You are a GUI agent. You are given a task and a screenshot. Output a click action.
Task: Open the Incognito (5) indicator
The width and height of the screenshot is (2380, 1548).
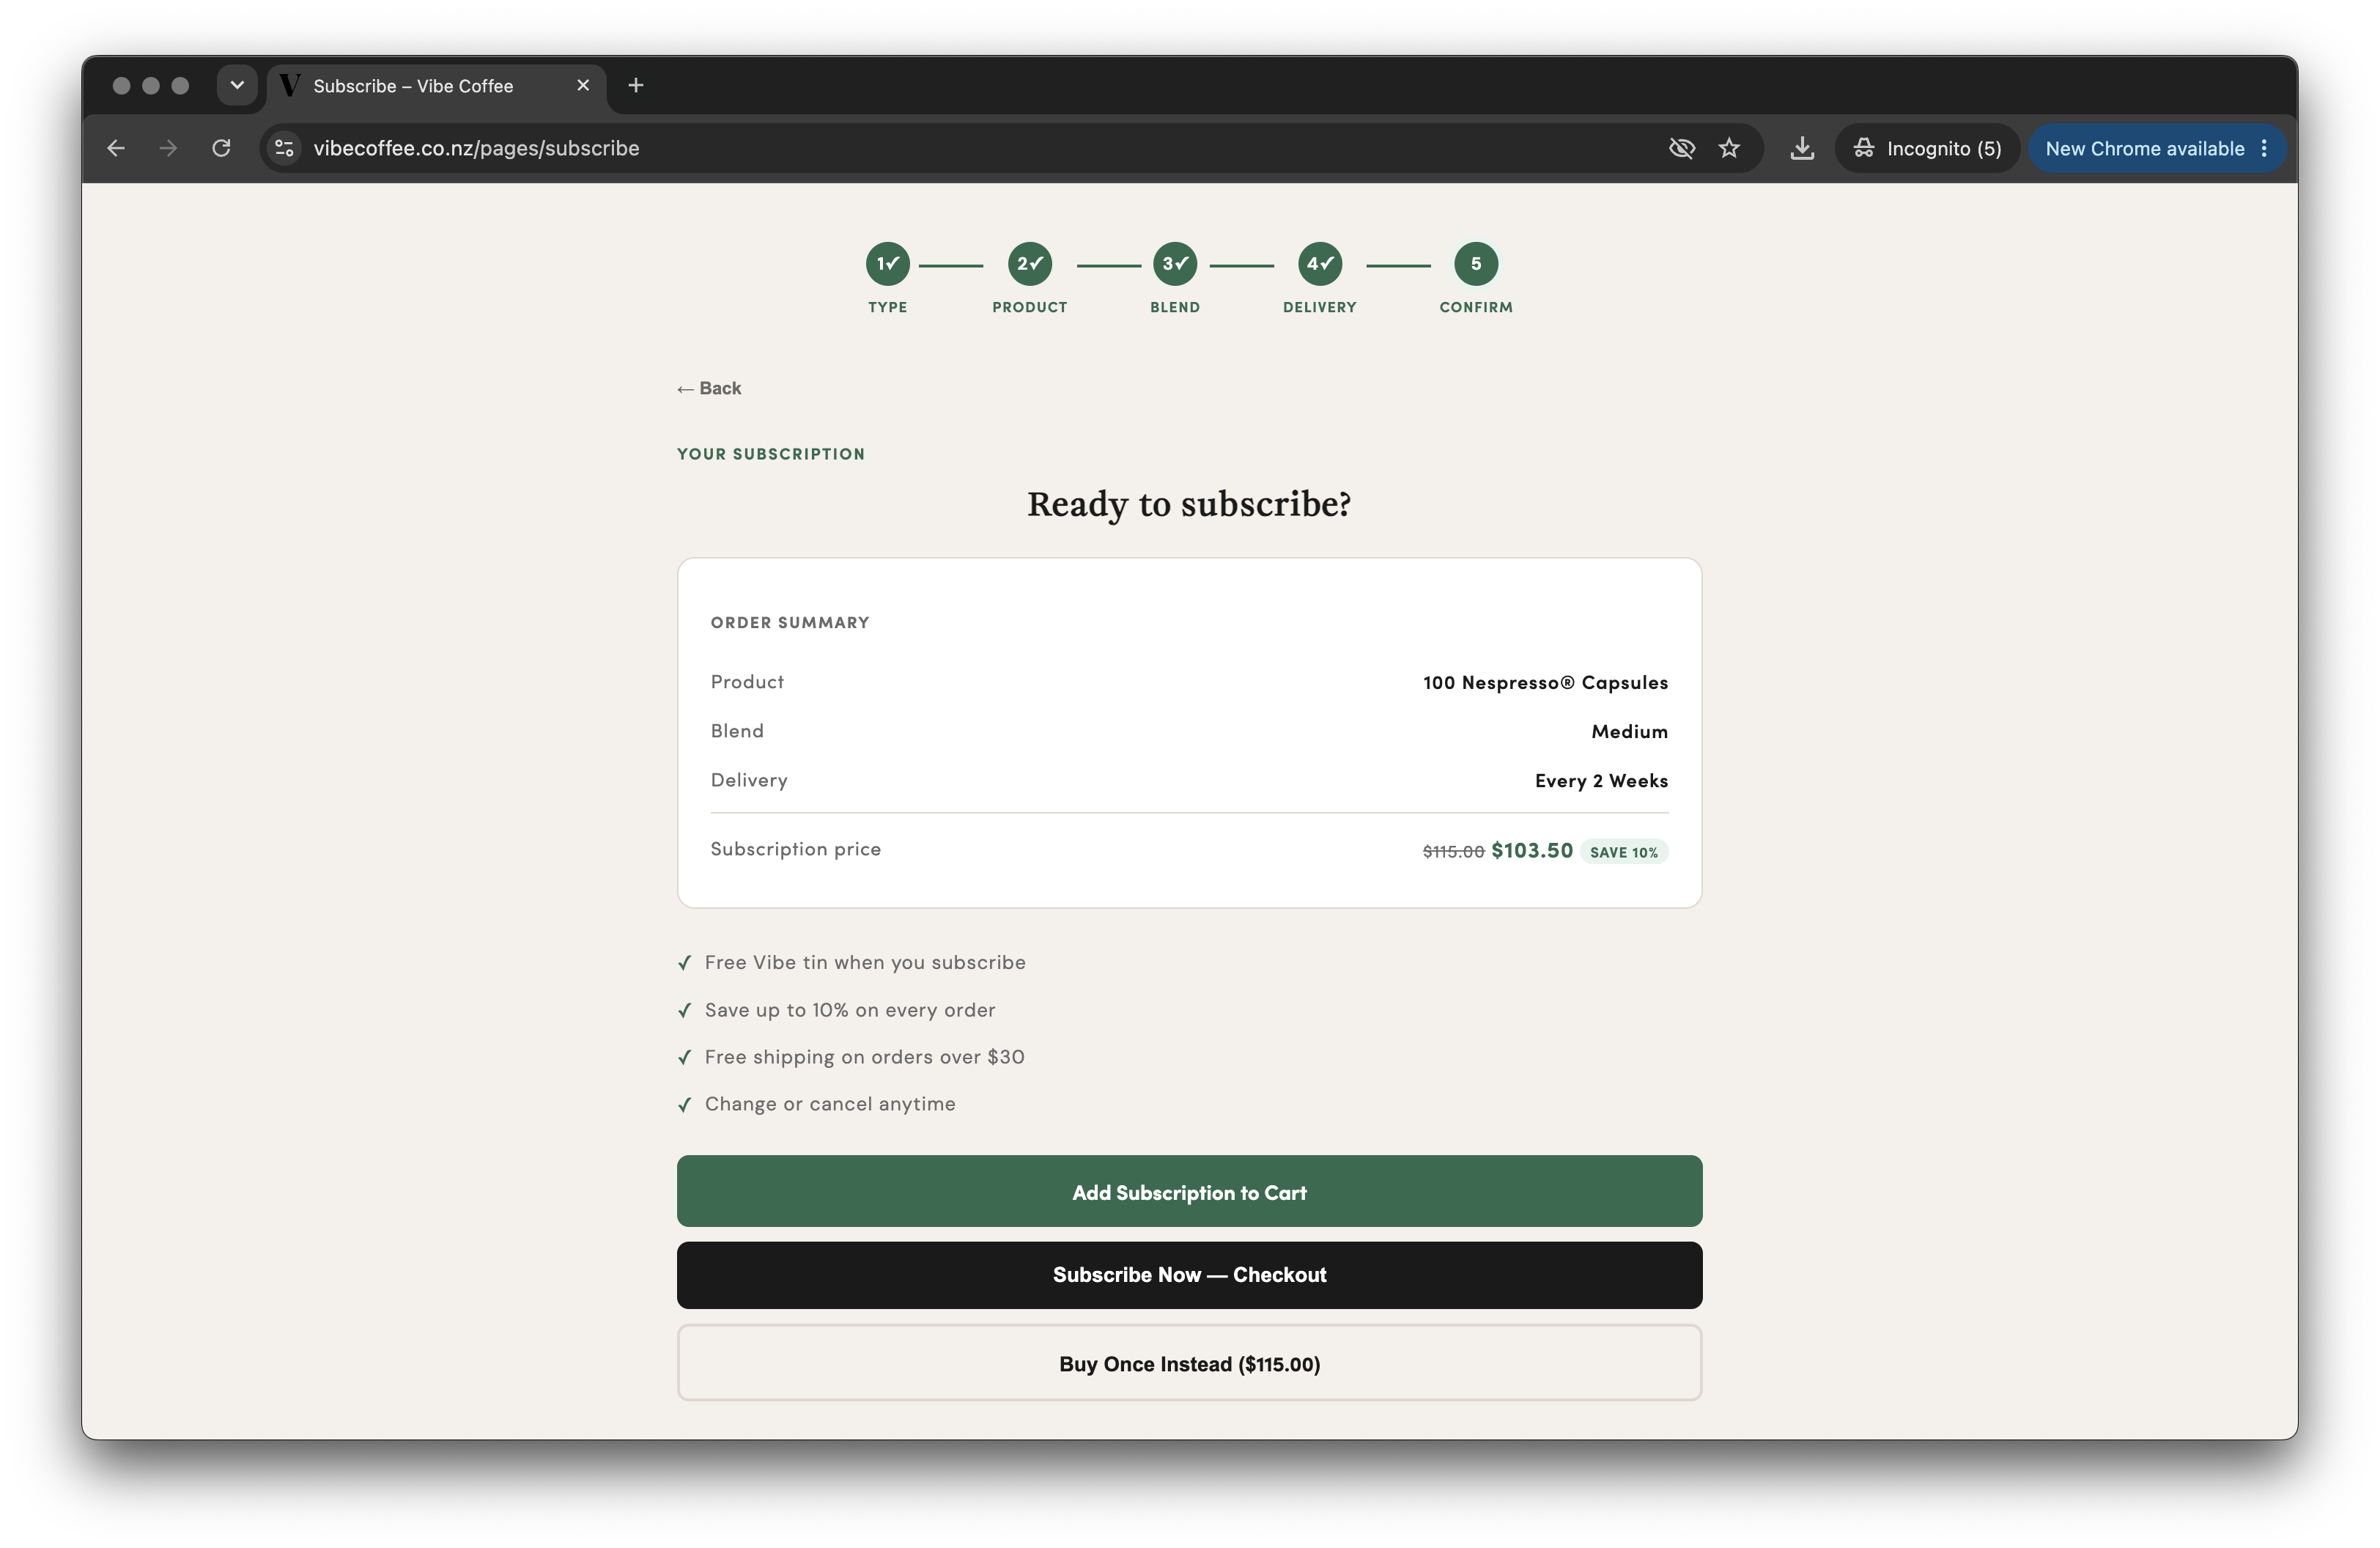[1927, 148]
